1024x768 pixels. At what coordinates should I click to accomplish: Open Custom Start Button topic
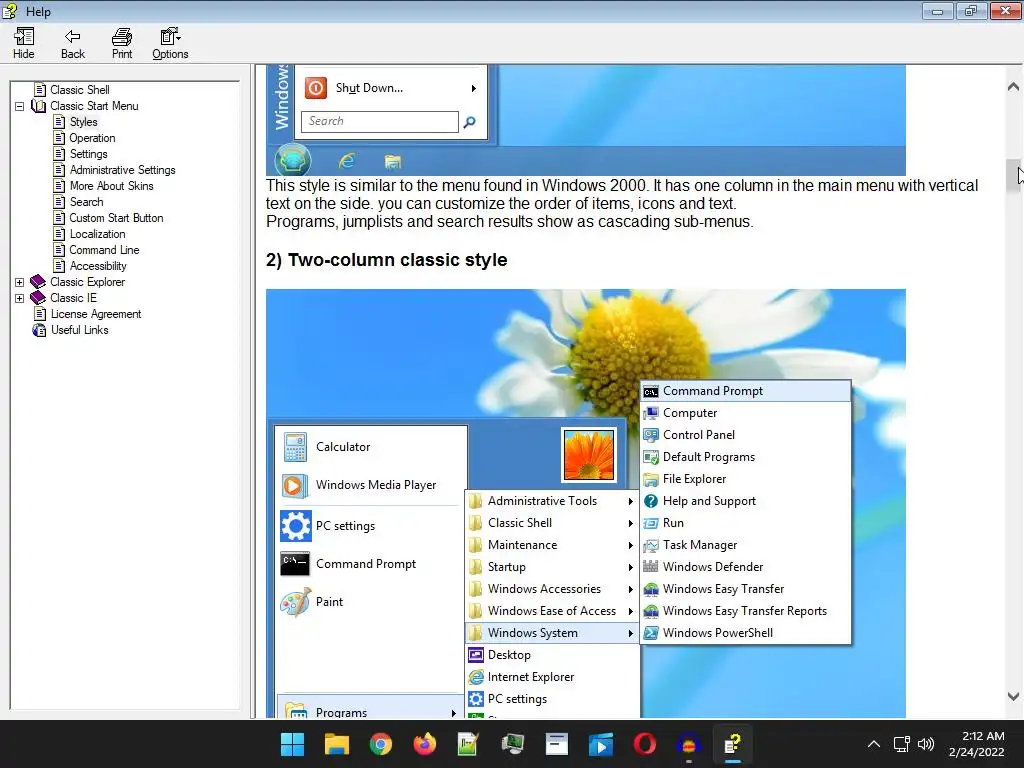[116, 217]
